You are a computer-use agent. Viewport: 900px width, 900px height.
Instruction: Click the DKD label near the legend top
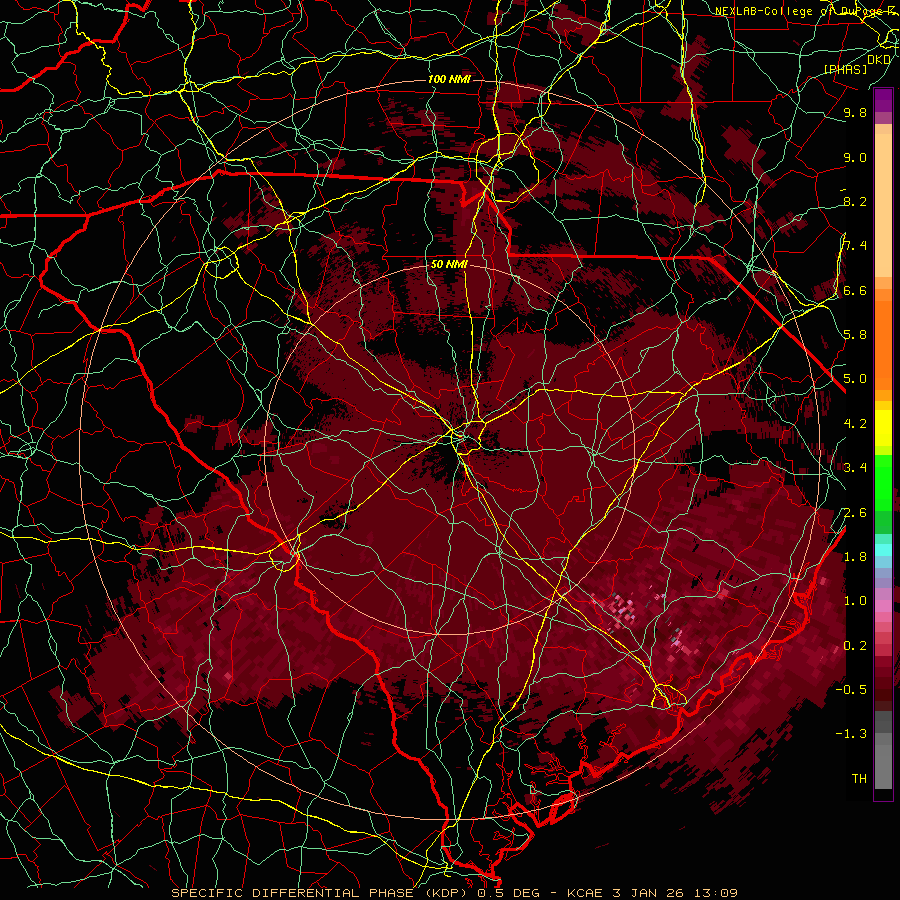[x=879, y=60]
